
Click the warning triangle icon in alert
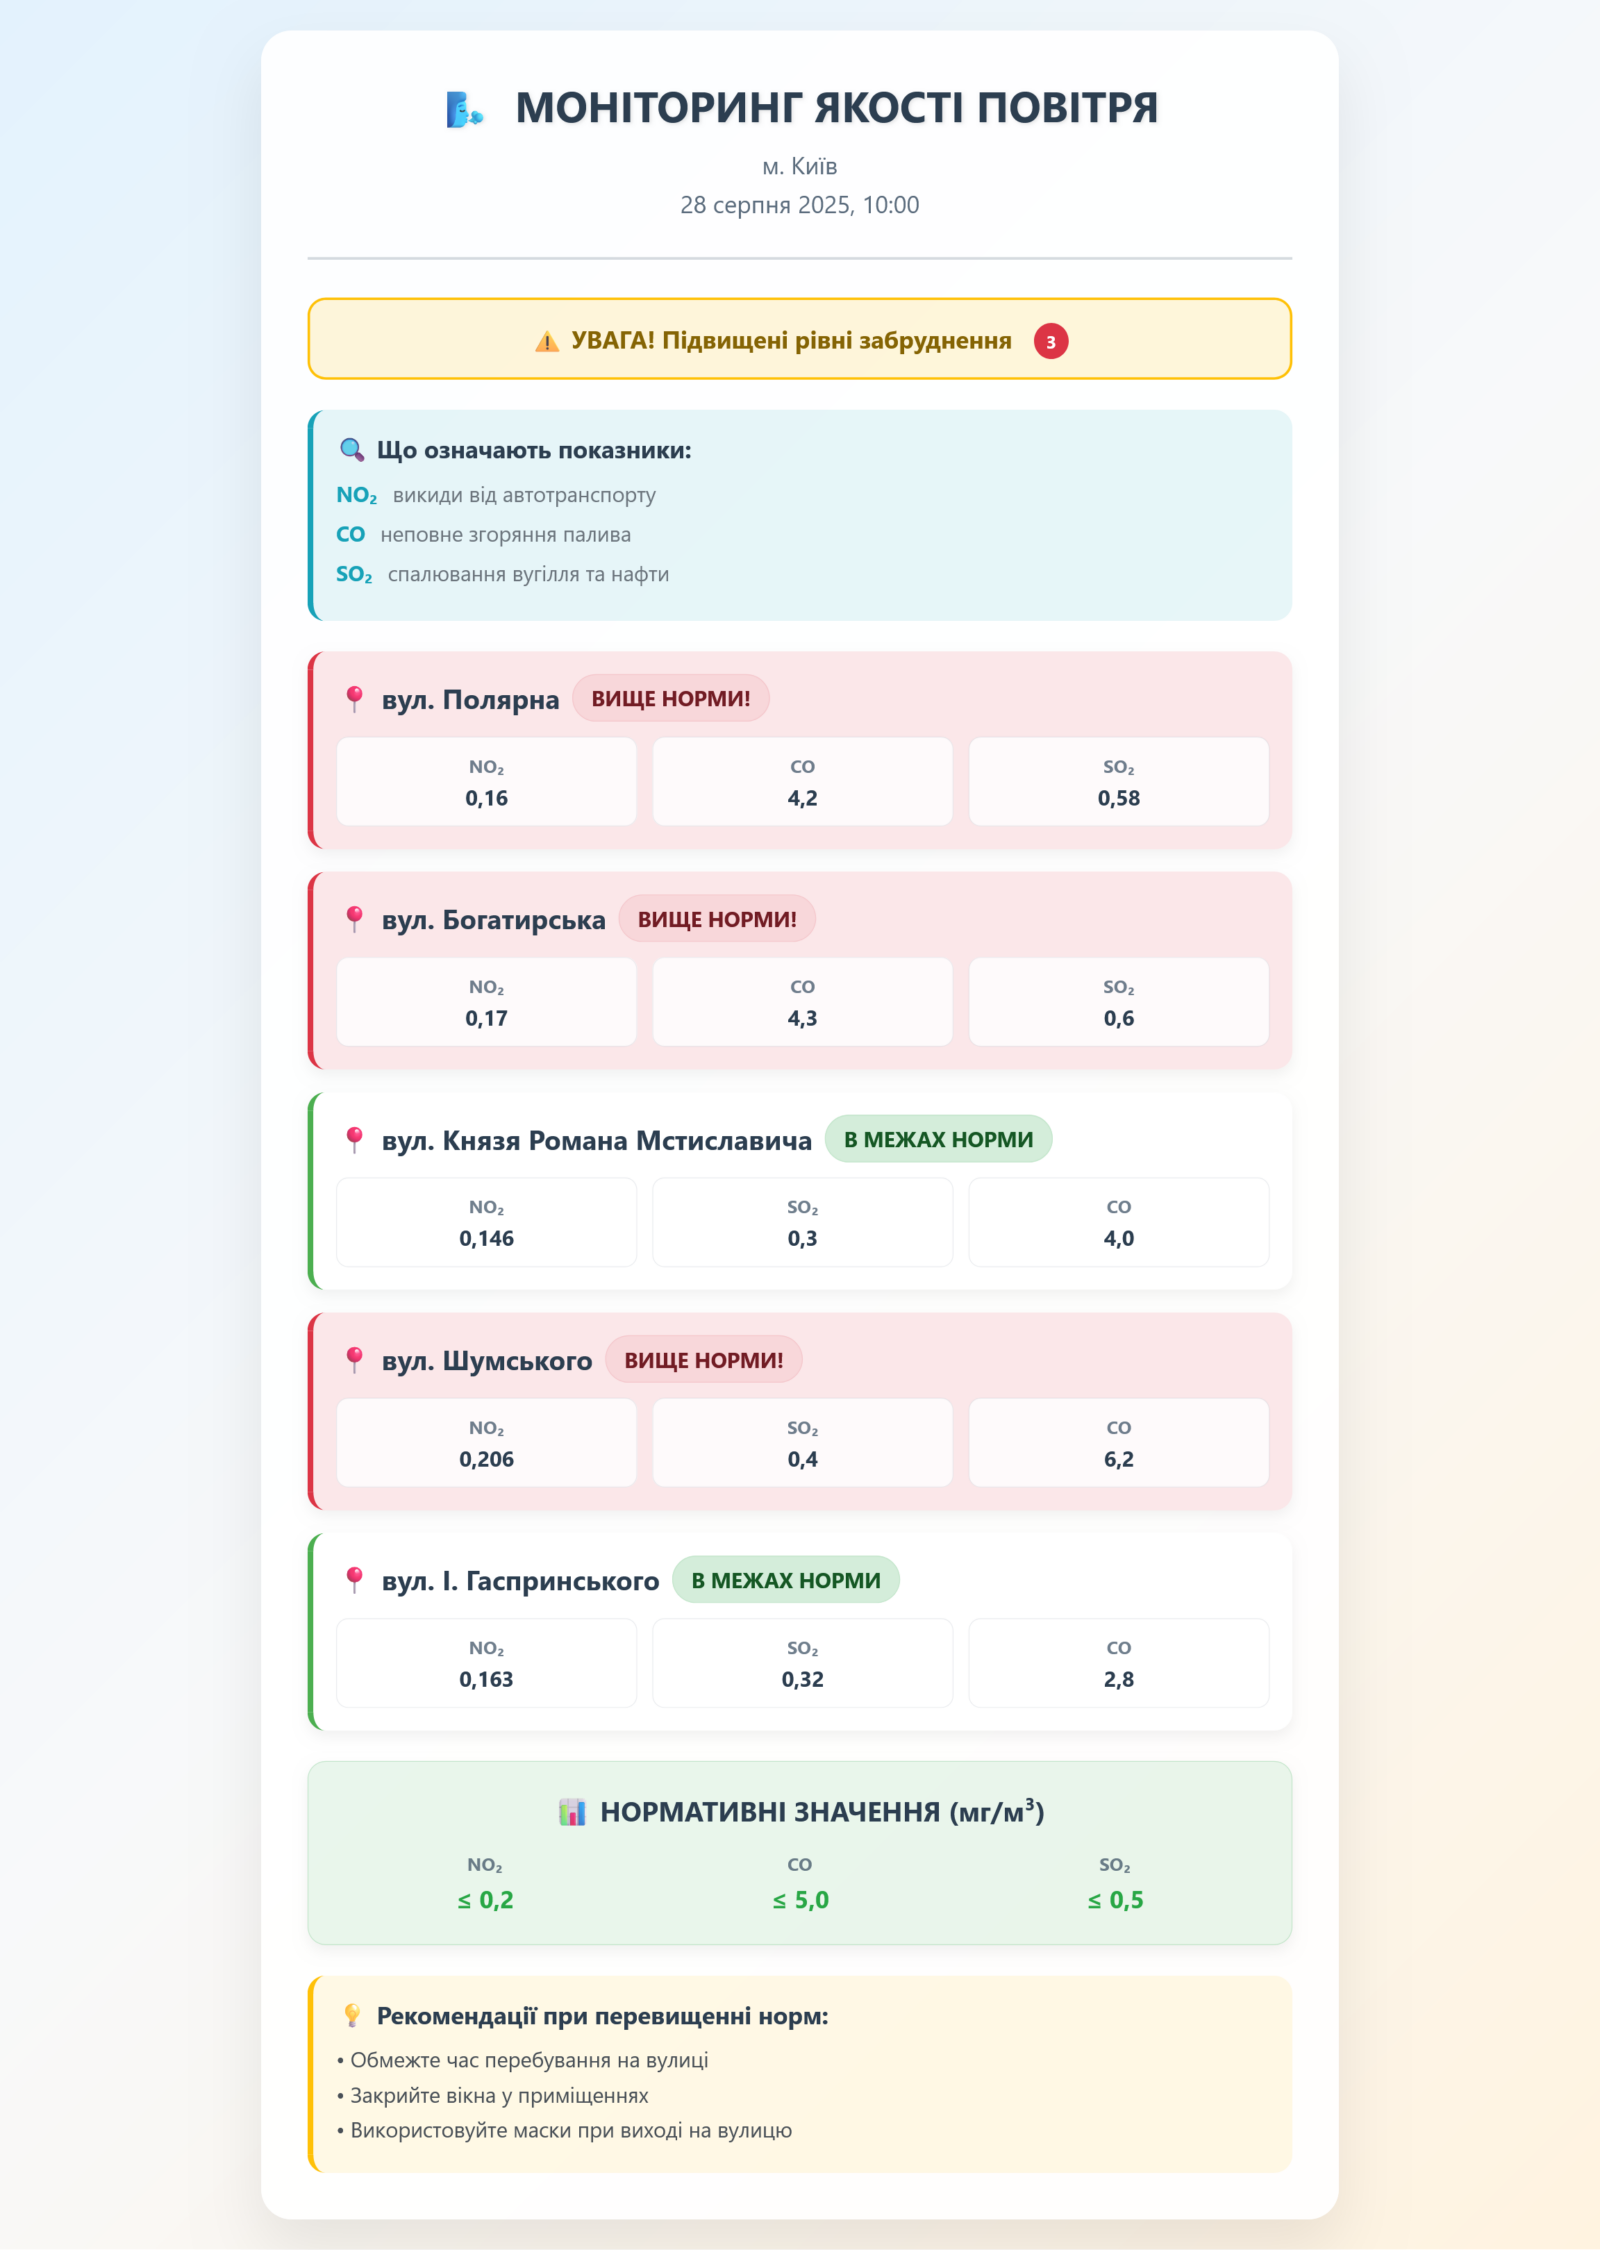(x=547, y=342)
